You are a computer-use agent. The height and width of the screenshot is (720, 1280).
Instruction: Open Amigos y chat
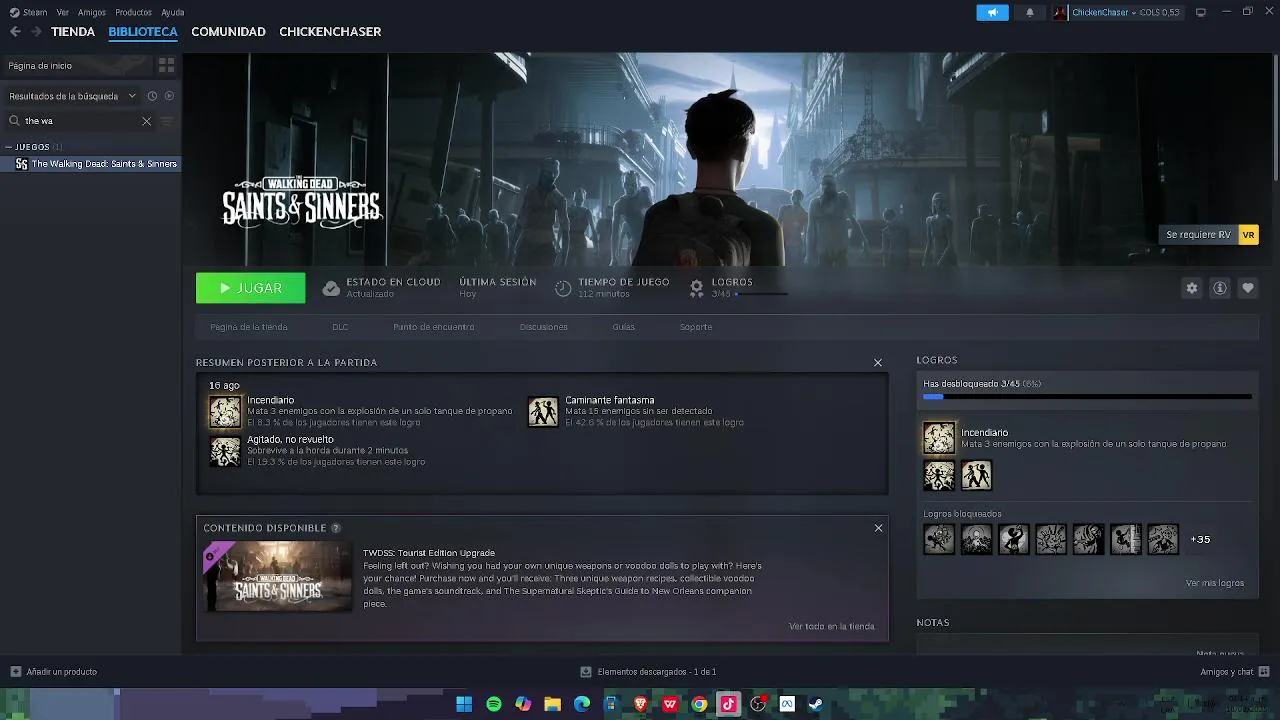coord(1235,672)
